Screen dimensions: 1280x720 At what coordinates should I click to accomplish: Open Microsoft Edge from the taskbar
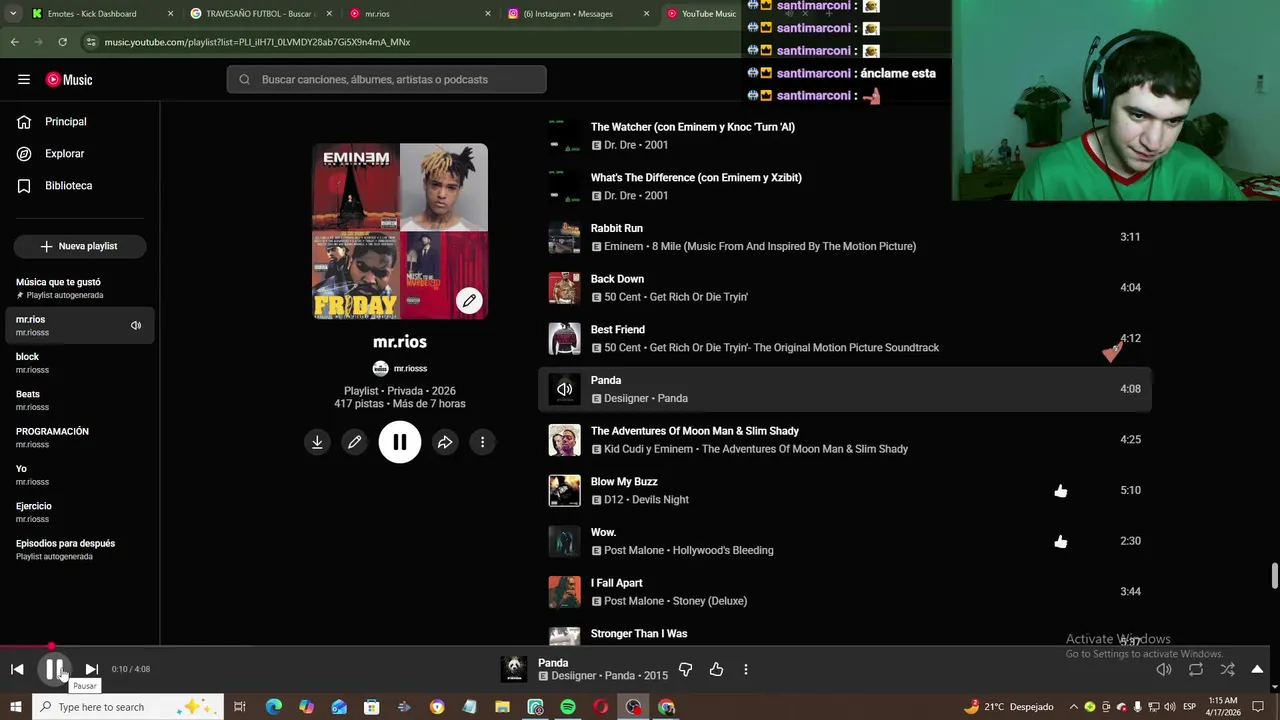[x=273, y=707]
